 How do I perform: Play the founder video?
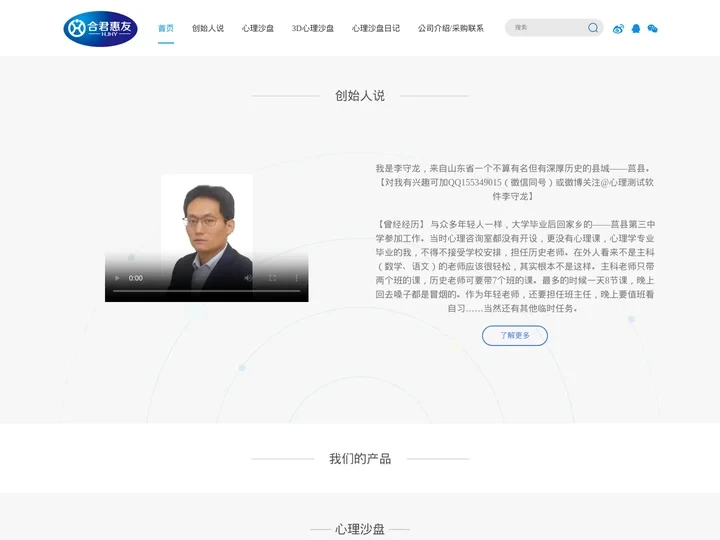tap(117, 278)
